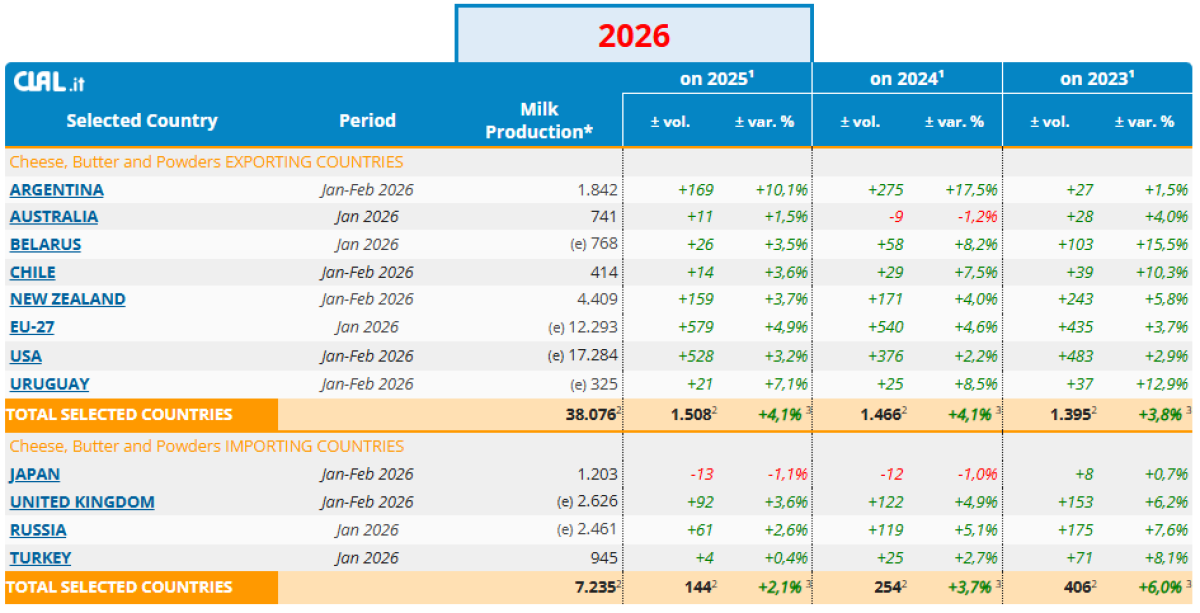
Task: Open the ARGENTINA country link
Action: tap(56, 190)
